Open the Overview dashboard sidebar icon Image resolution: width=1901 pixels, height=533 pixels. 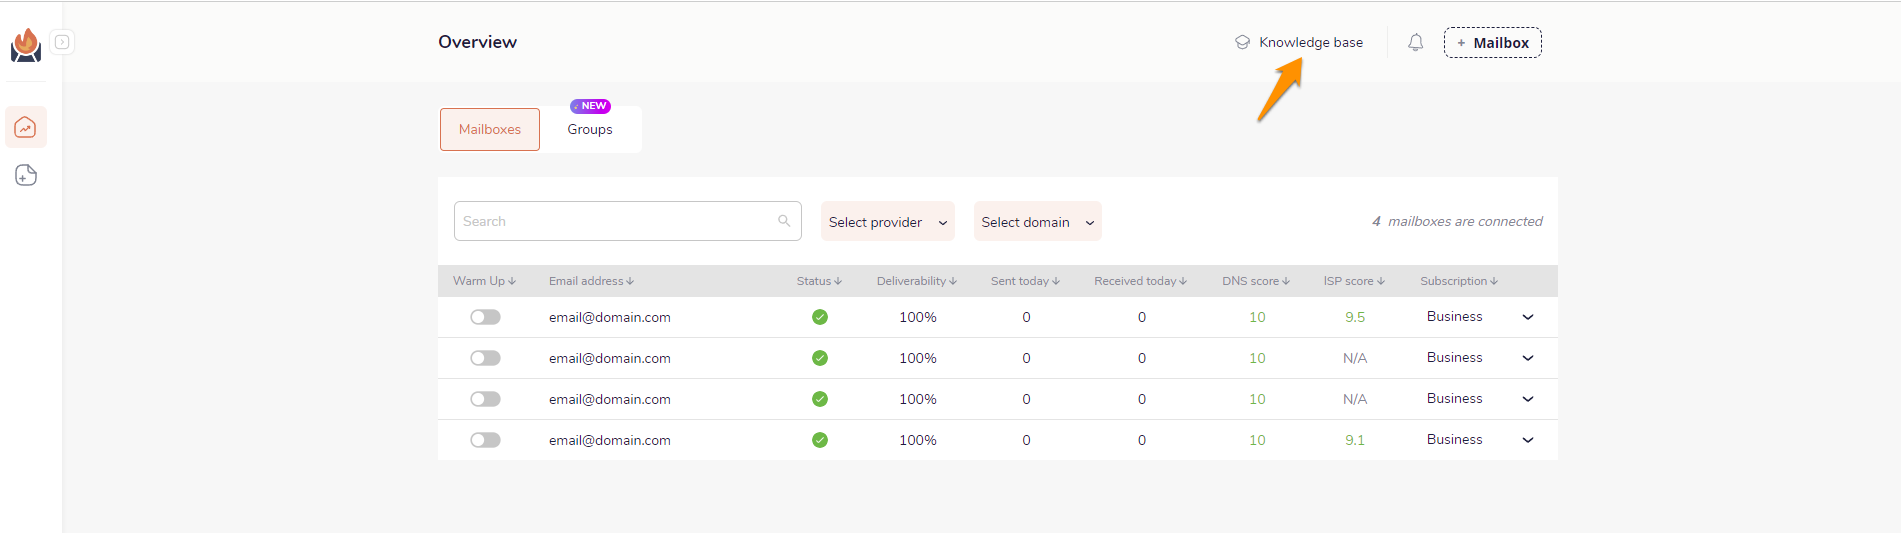click(x=26, y=128)
